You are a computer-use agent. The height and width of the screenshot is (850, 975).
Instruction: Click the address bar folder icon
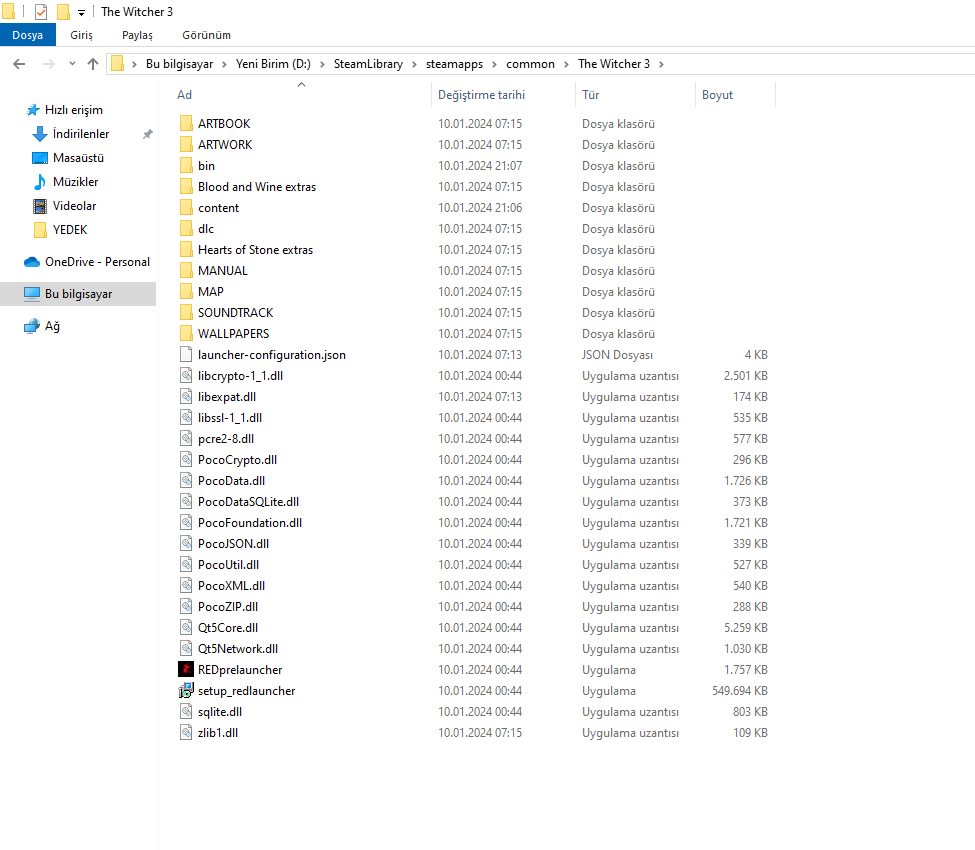coord(118,63)
